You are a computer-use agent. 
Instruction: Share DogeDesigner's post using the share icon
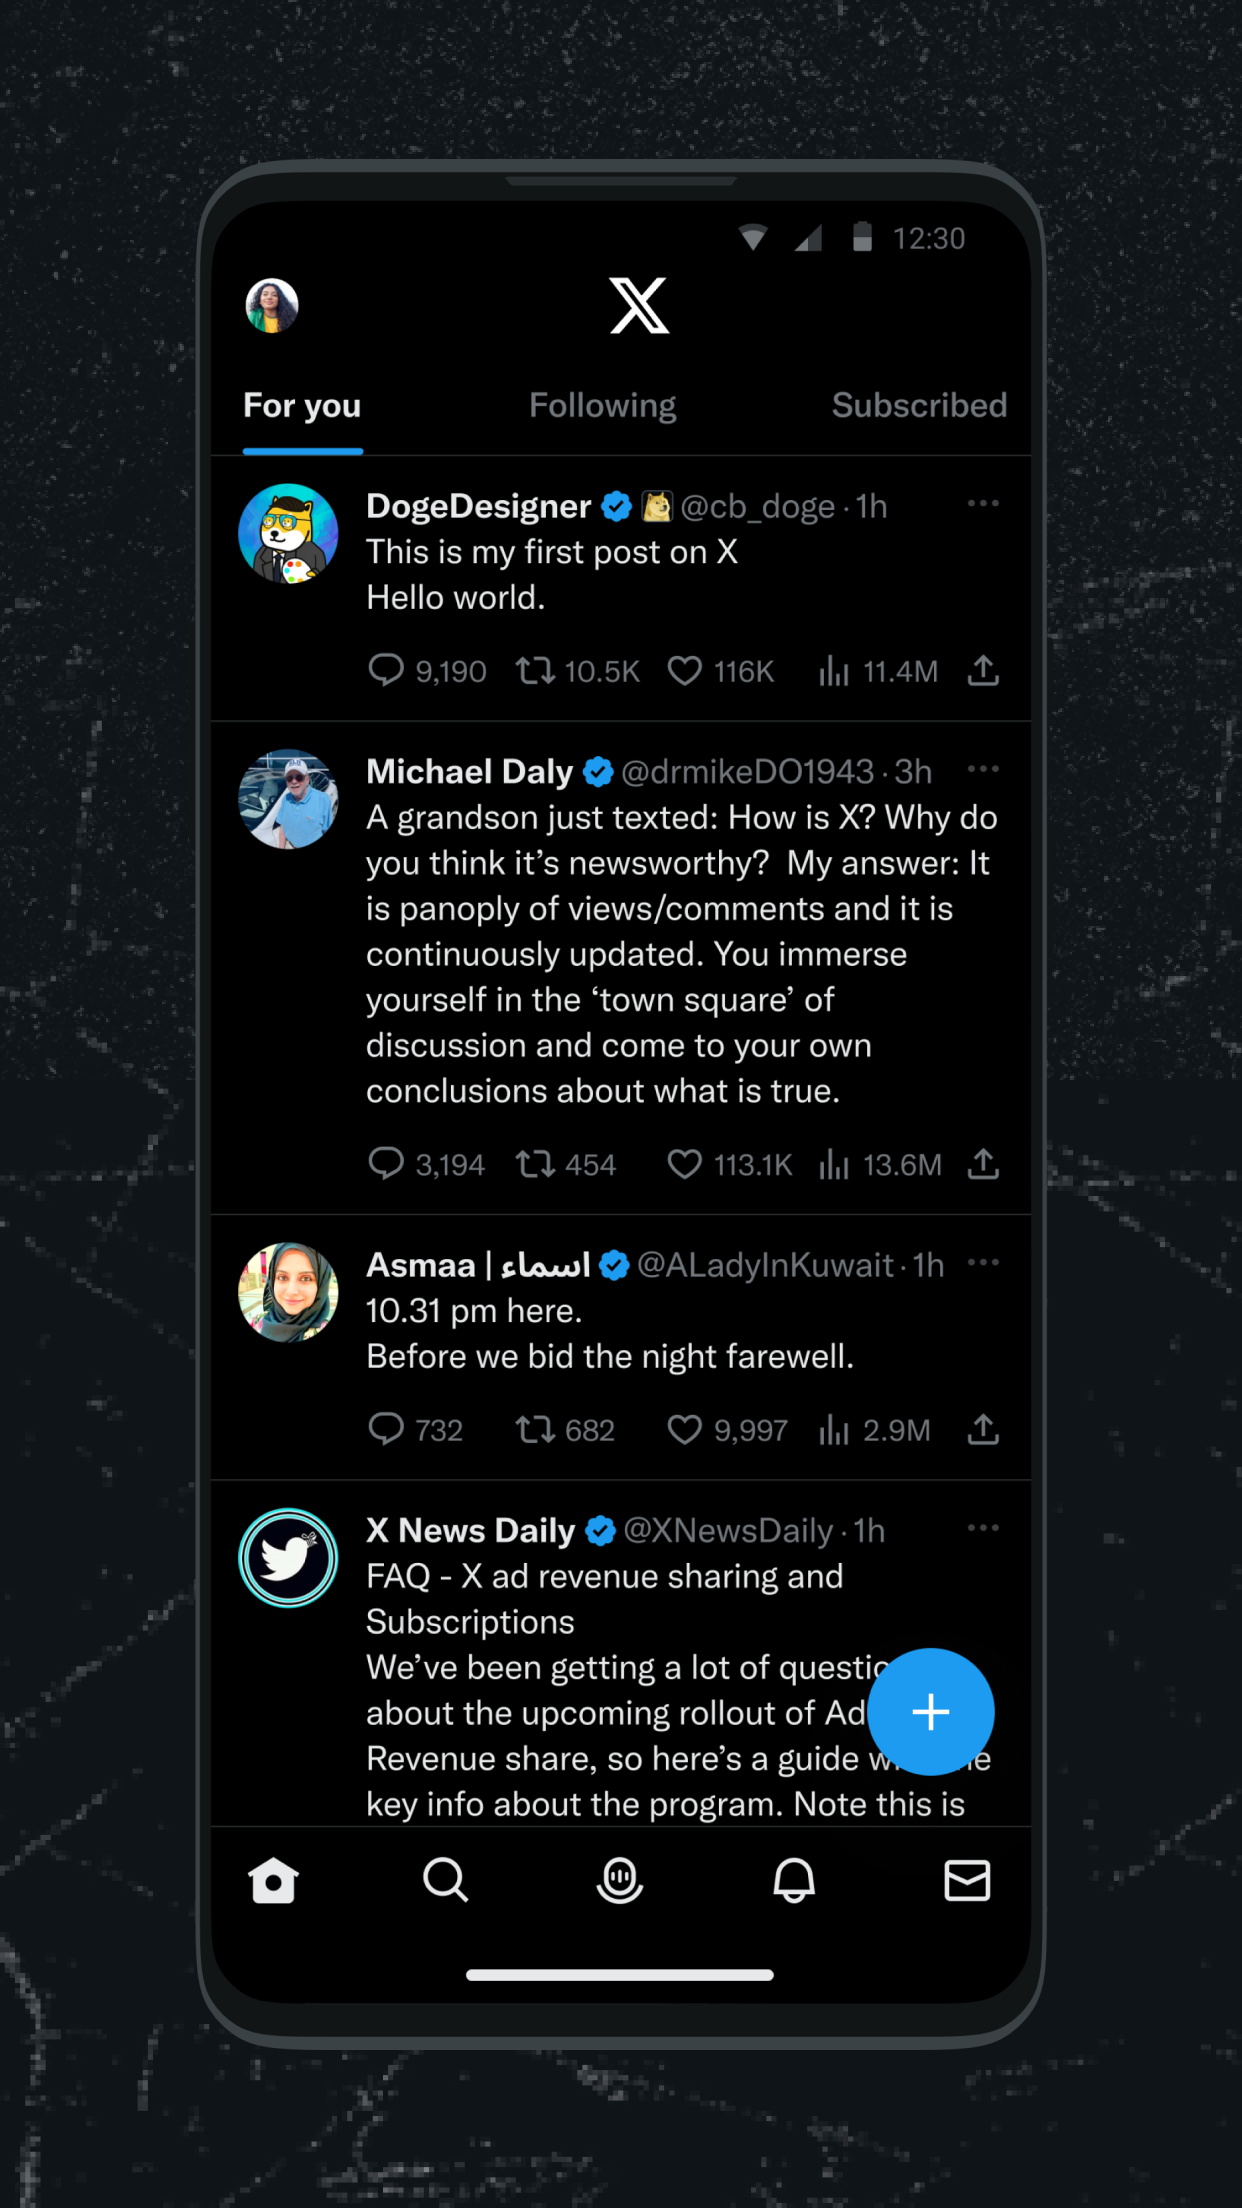[x=983, y=671]
